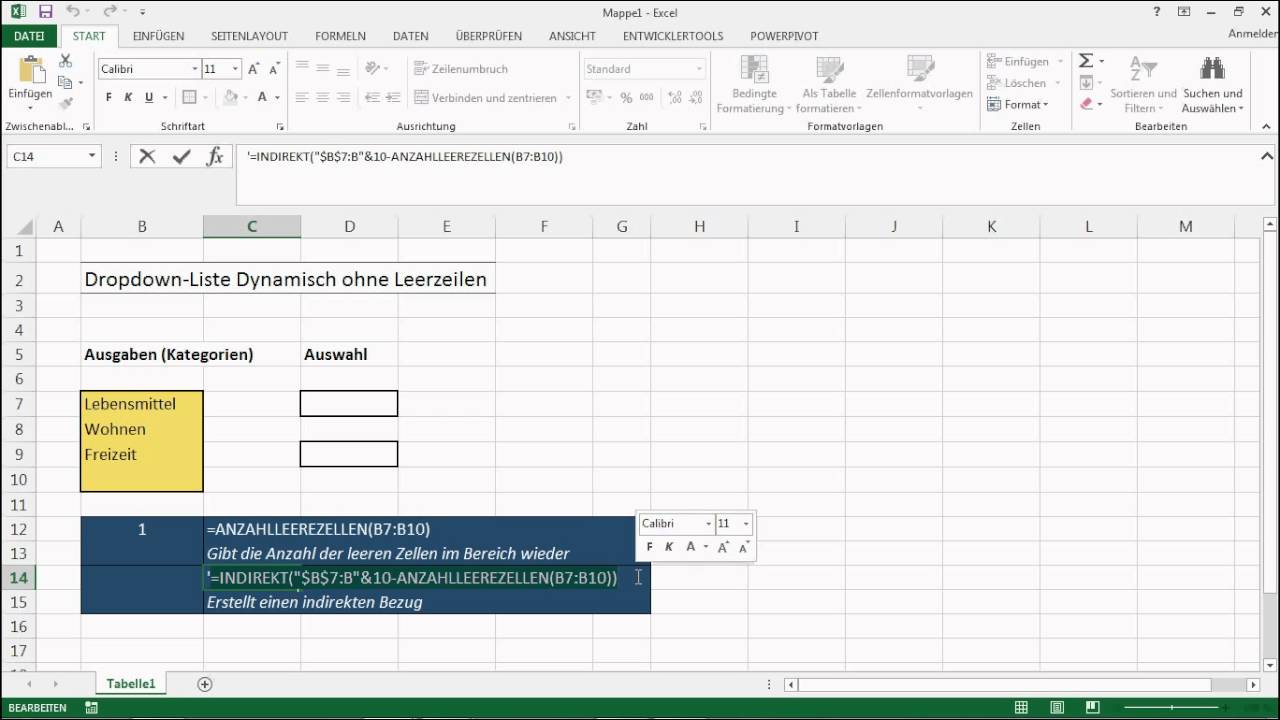Open the ribbon font size dropdown
1280x720 pixels.
point(236,69)
